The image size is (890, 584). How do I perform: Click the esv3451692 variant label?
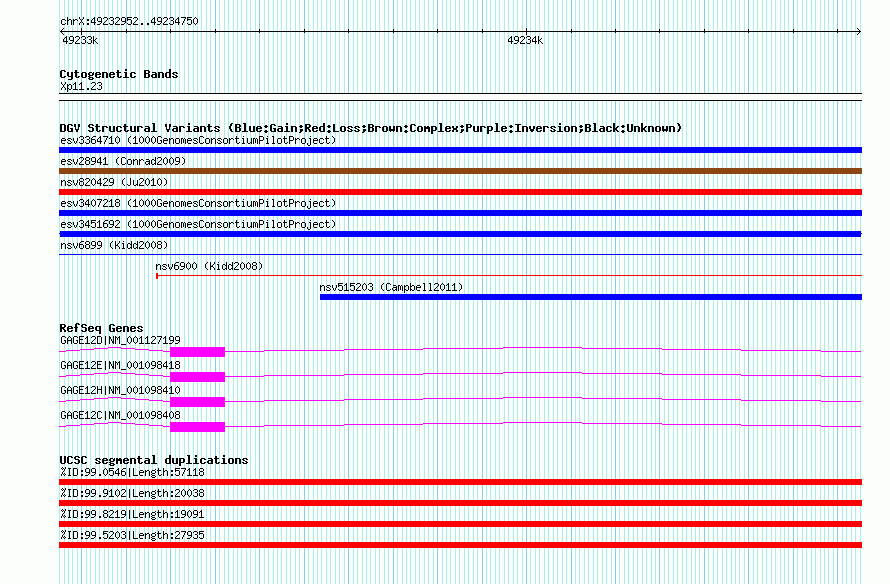coord(198,224)
